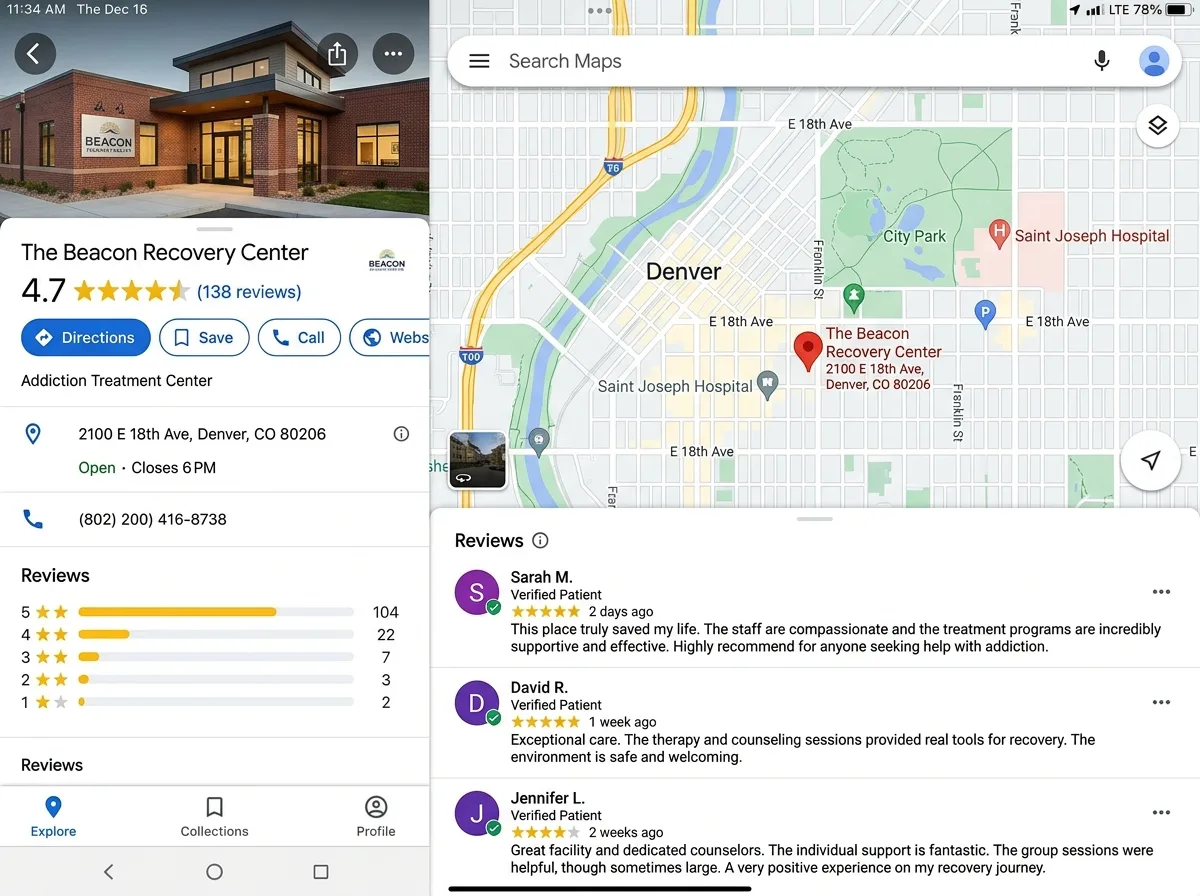The image size is (1200, 896).
Task: Tap the info icon beside the address
Action: coord(402,434)
